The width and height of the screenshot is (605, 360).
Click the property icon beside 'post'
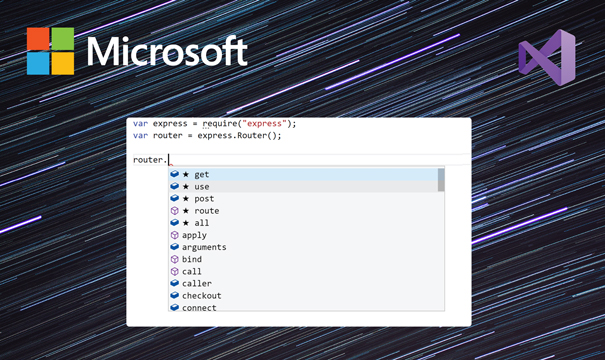[174, 198]
